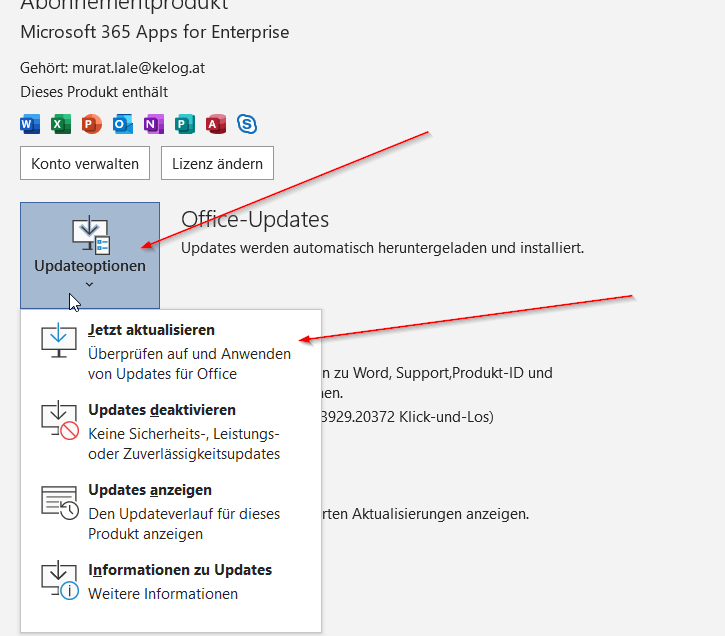Image resolution: width=725 pixels, height=636 pixels.
Task: Click the OneNote app icon
Action: [x=154, y=124]
